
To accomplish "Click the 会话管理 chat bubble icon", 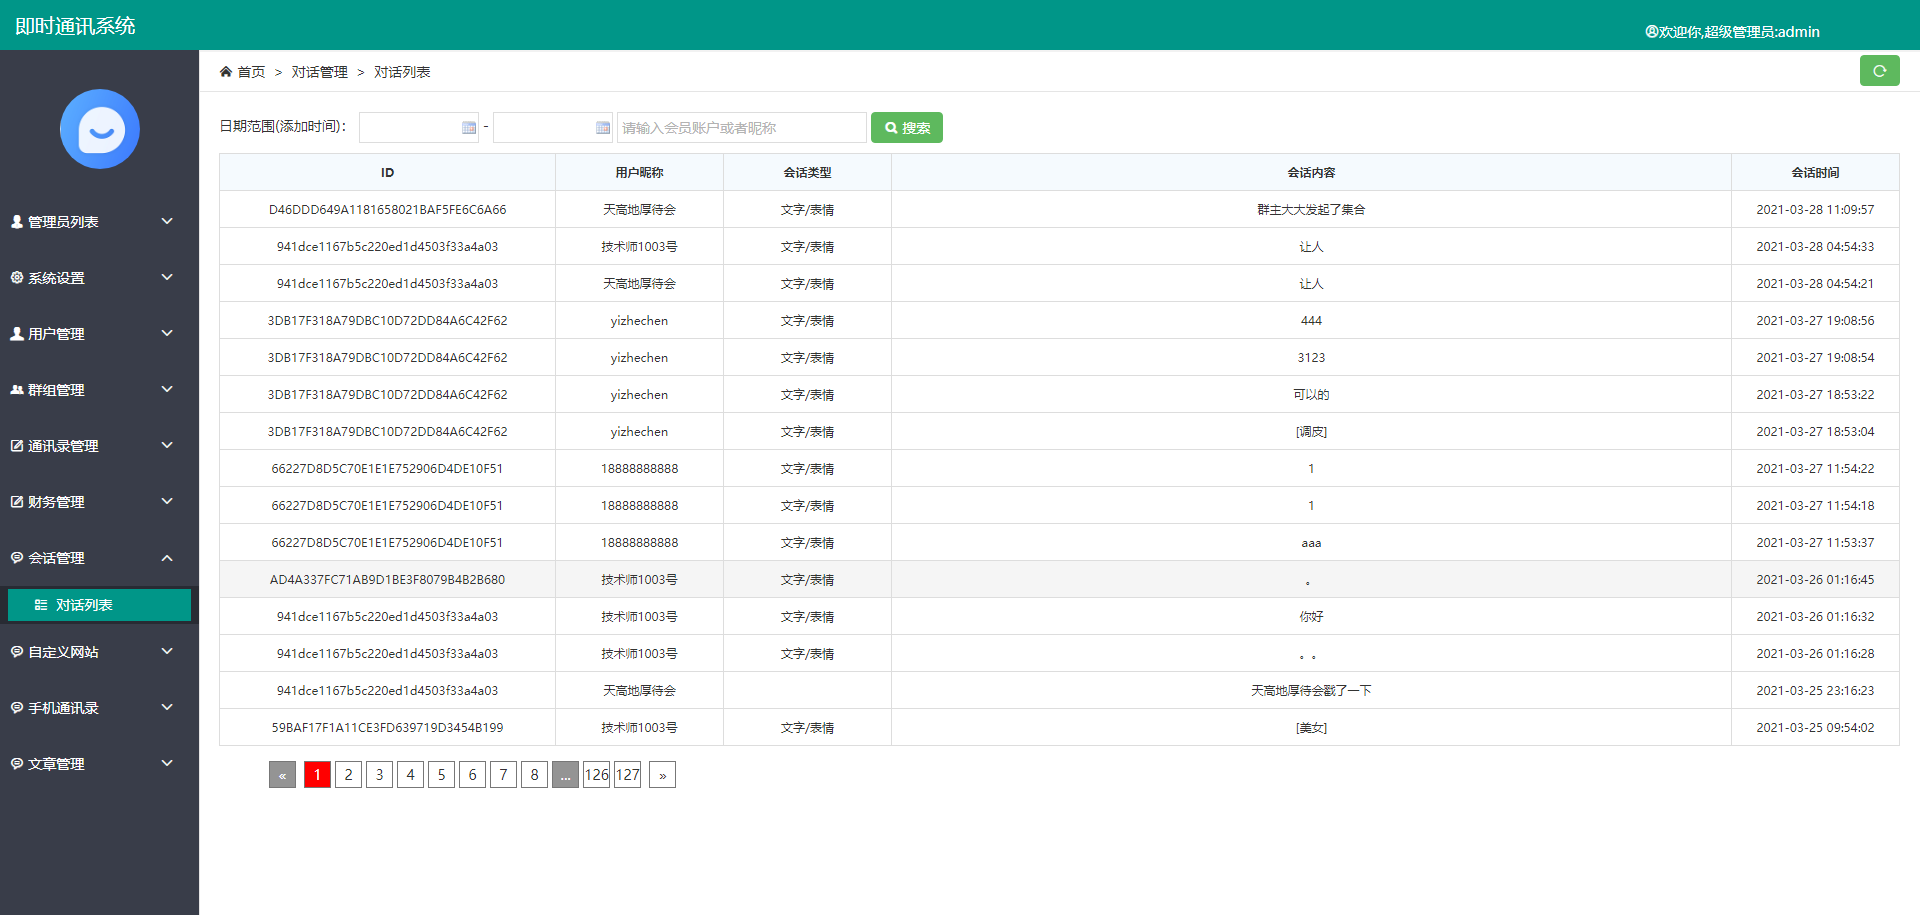I will 16,557.
